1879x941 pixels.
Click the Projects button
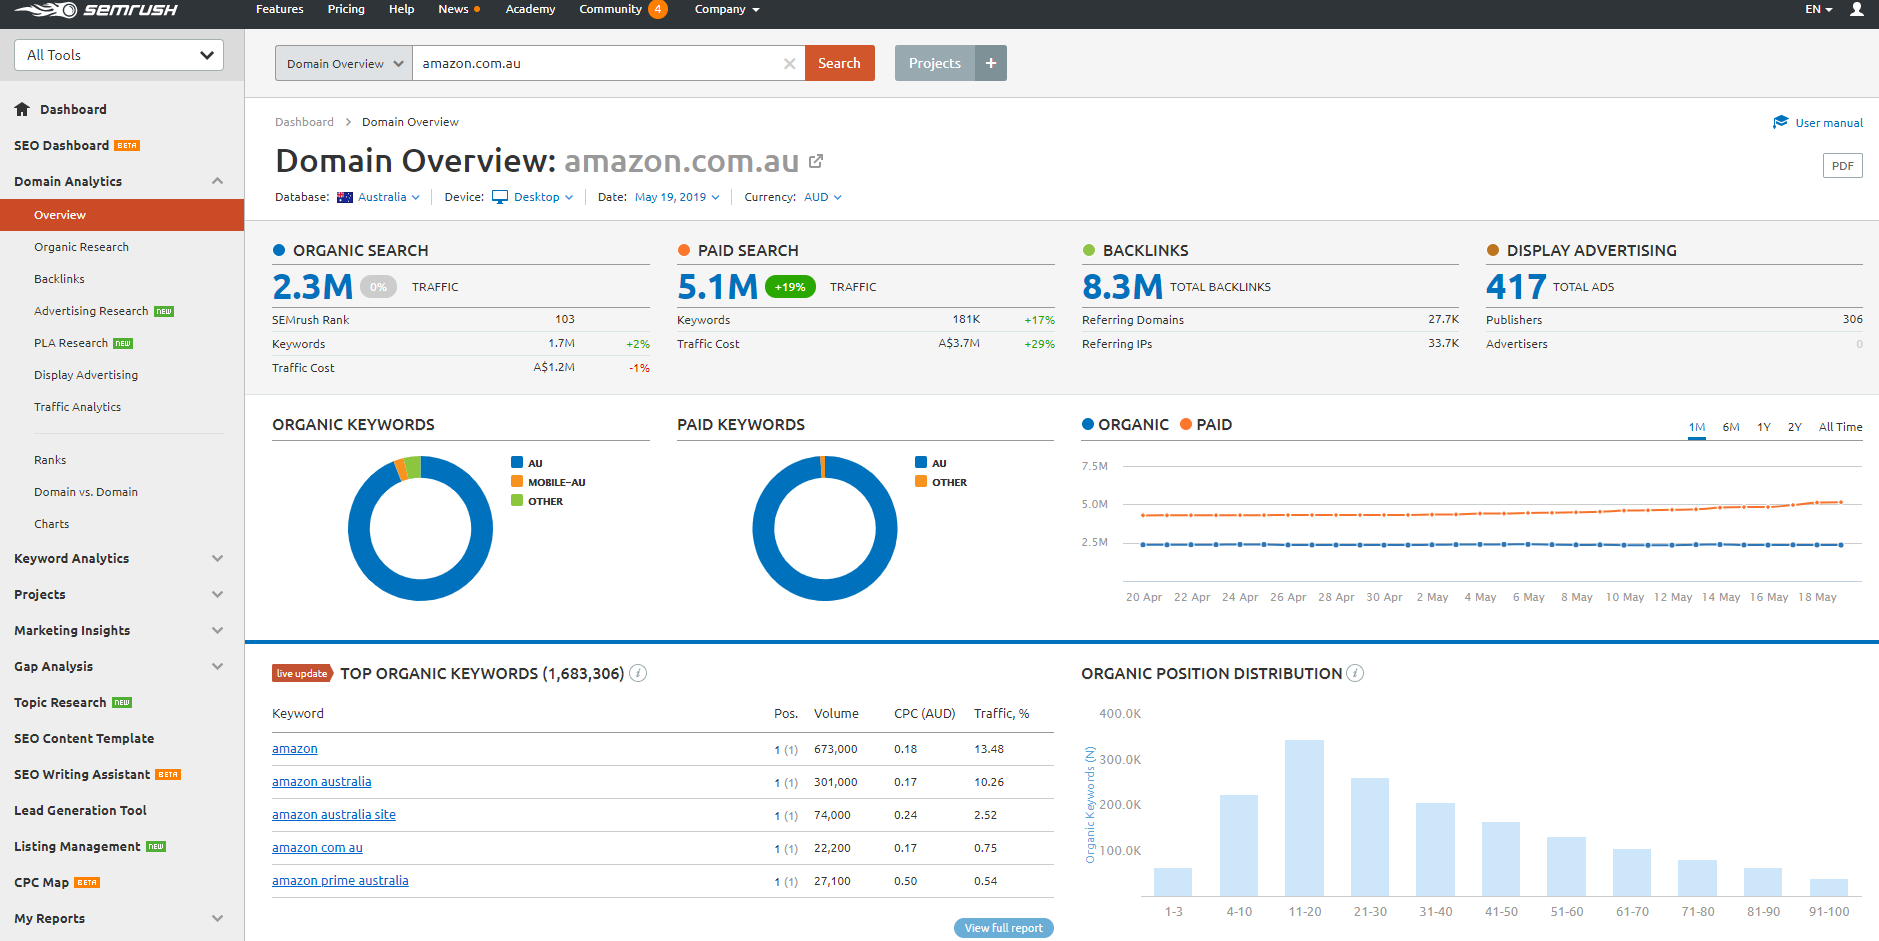(x=935, y=63)
